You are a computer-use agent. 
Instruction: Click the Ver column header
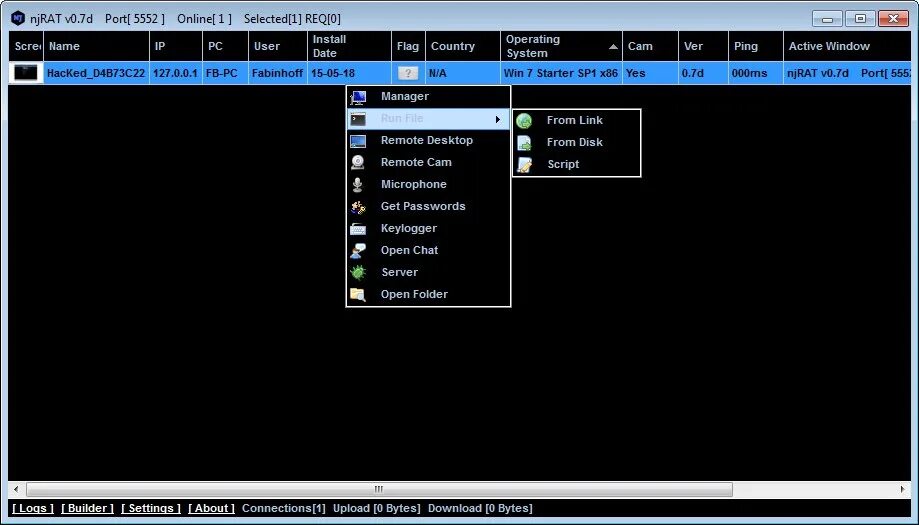click(703, 46)
